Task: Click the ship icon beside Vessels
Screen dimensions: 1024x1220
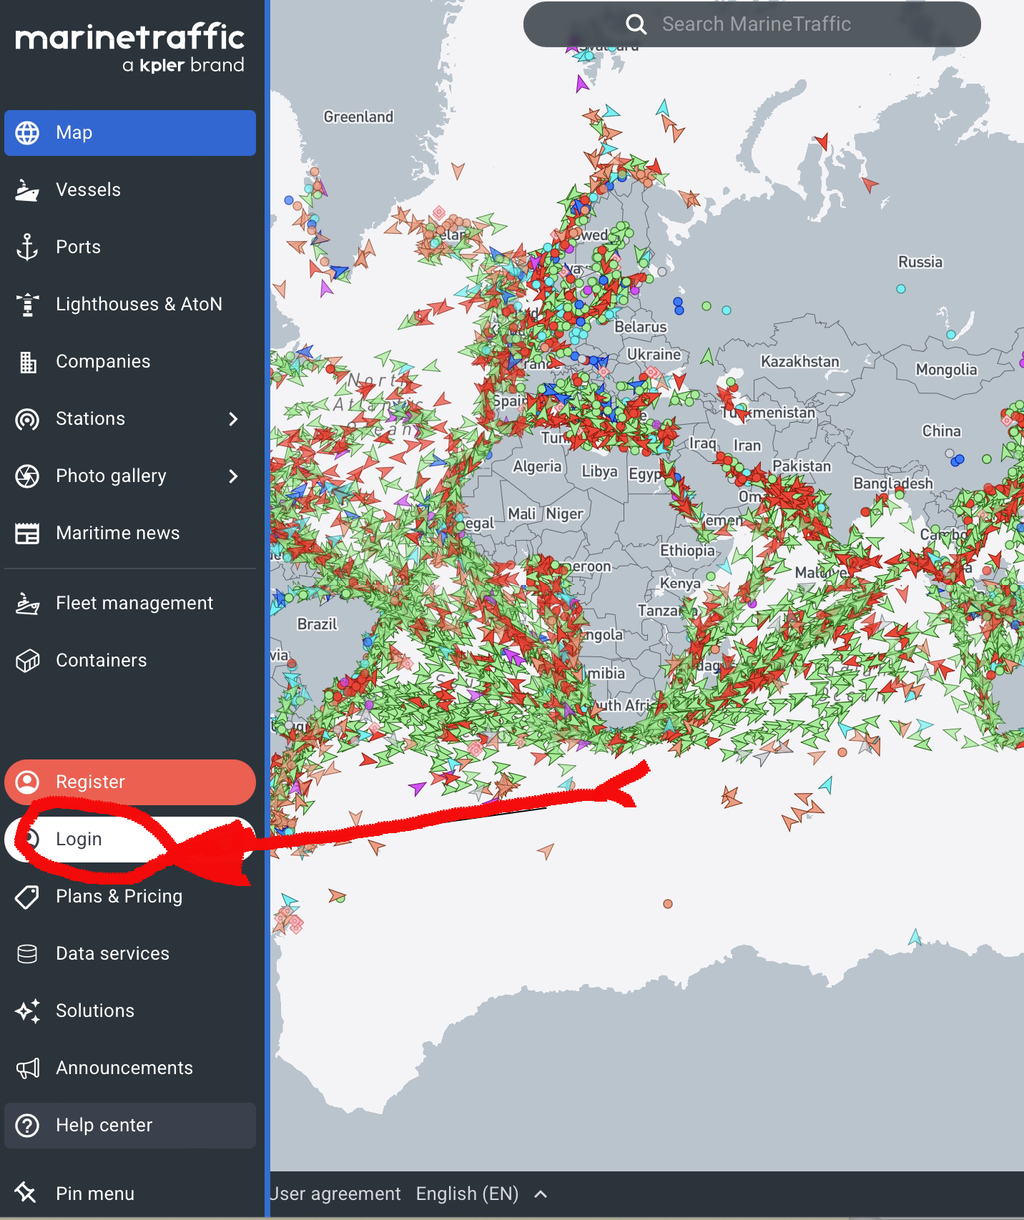Action: [27, 190]
